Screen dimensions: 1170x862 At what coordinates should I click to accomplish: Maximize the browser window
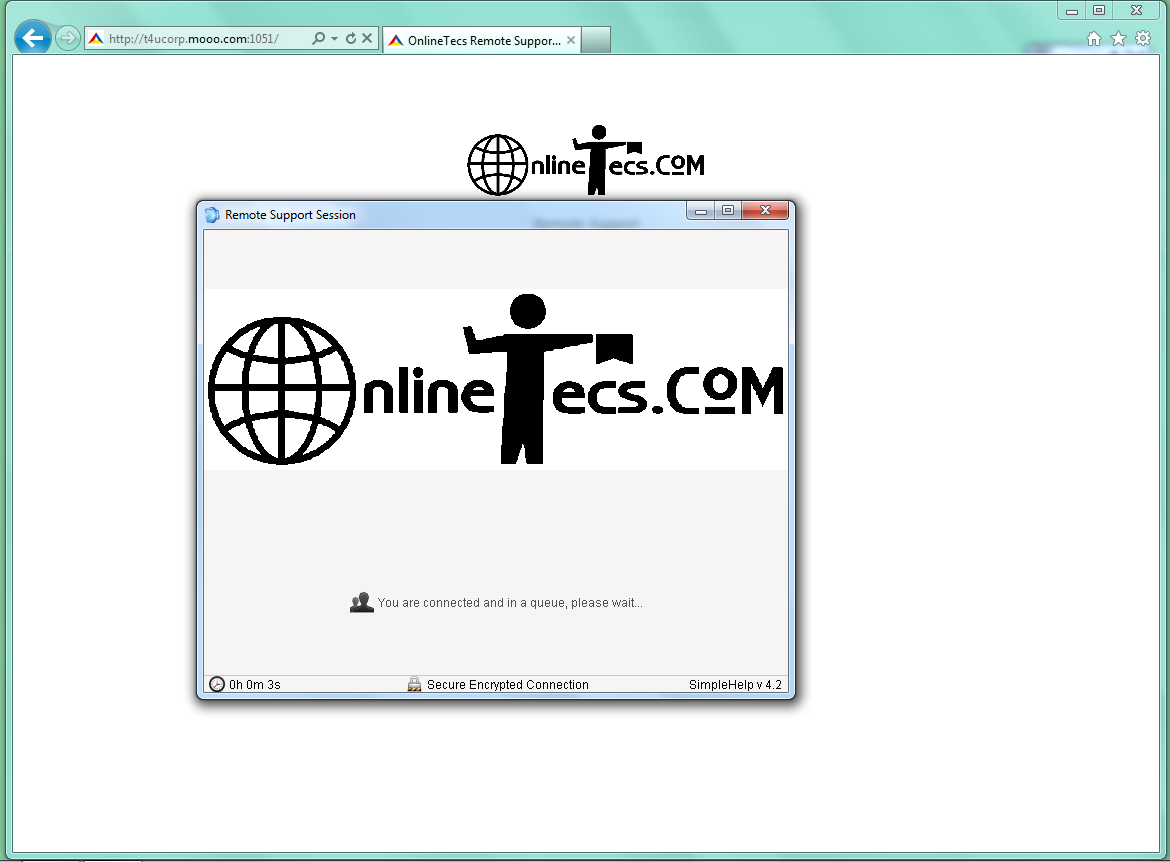(1099, 10)
